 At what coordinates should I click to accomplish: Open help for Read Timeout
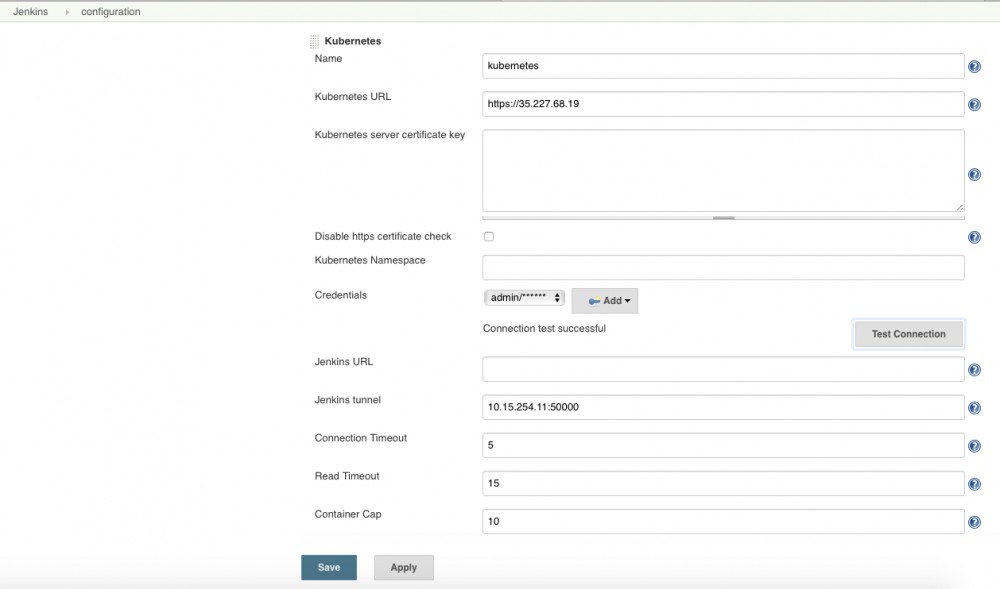point(974,483)
